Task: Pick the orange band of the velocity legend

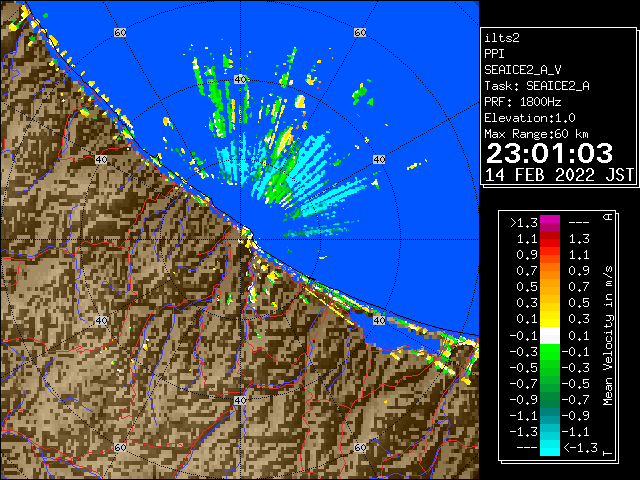Action: [x=550, y=271]
